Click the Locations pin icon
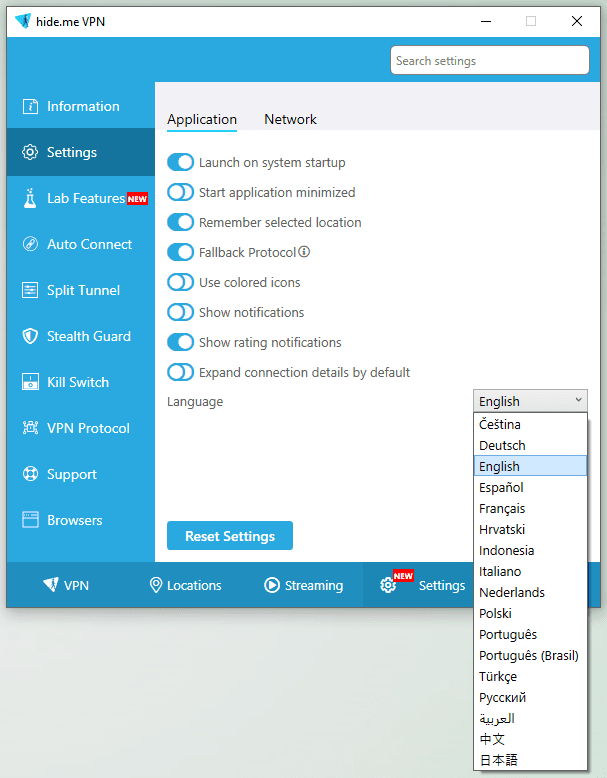The height and width of the screenshot is (778, 607). coord(156,585)
